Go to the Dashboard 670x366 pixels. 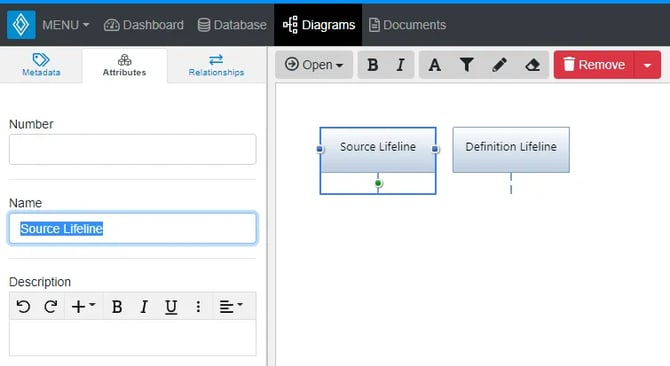point(144,25)
